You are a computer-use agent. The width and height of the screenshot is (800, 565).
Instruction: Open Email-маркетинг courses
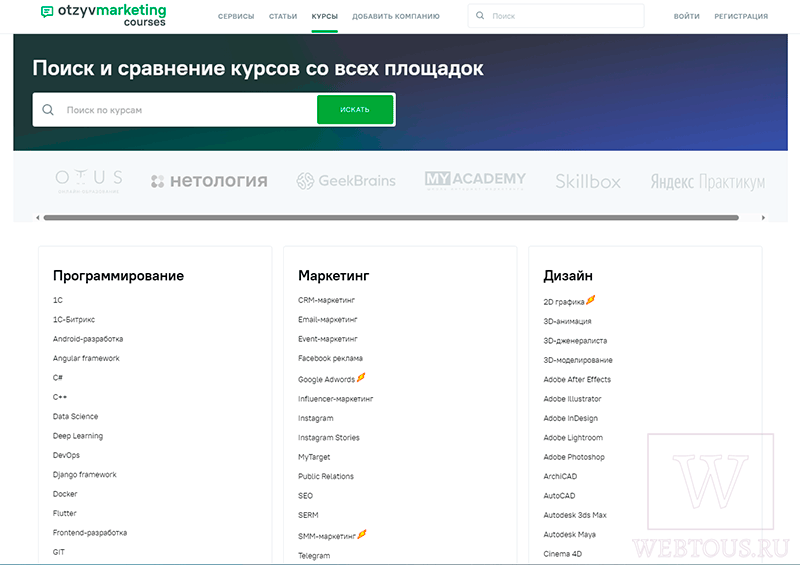pyautogui.click(x=328, y=320)
